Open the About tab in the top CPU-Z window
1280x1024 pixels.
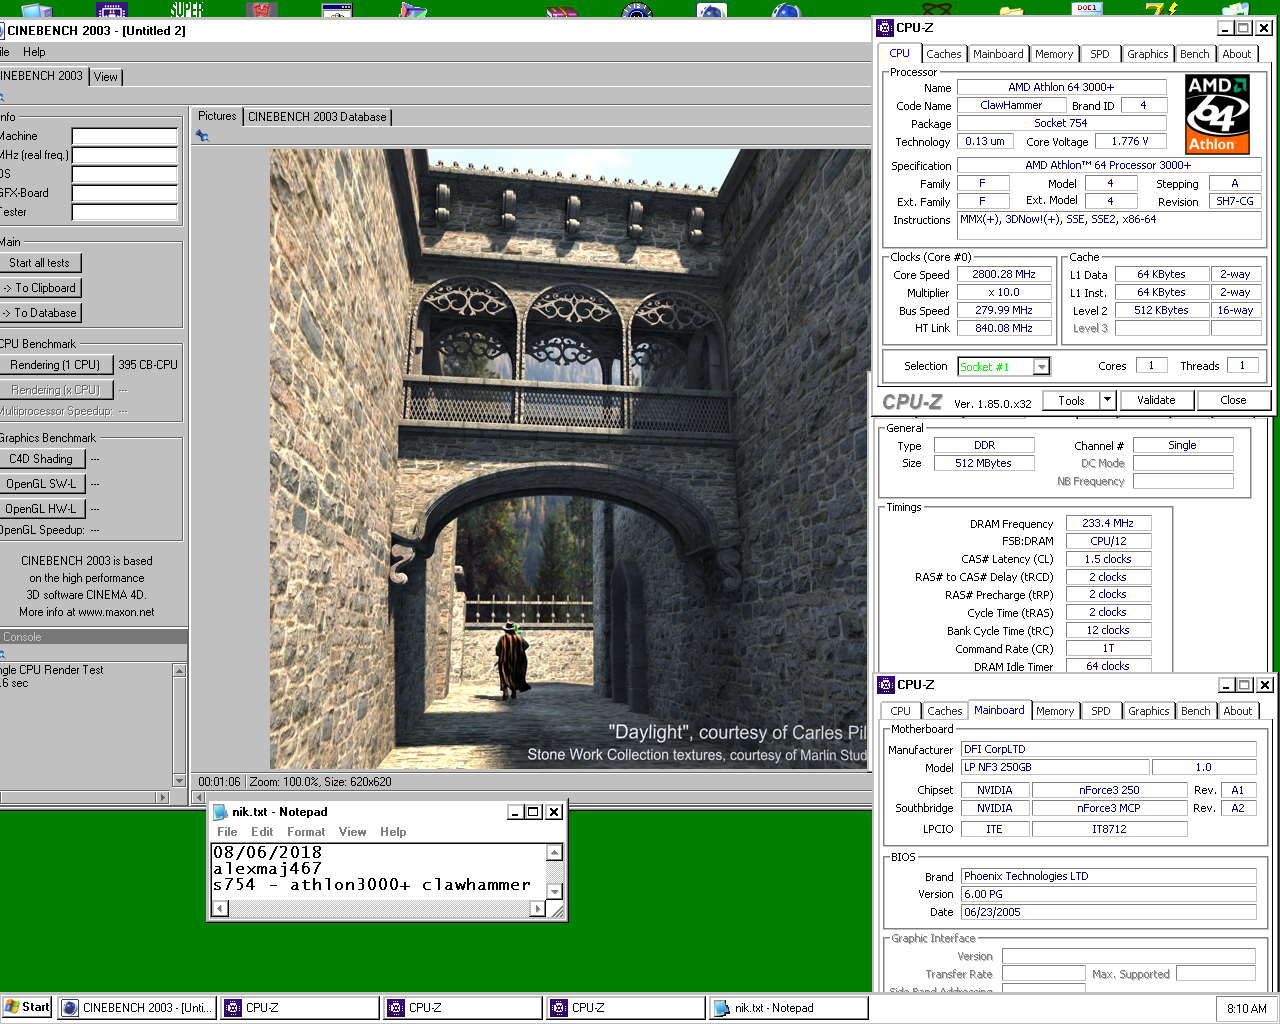coord(1236,55)
